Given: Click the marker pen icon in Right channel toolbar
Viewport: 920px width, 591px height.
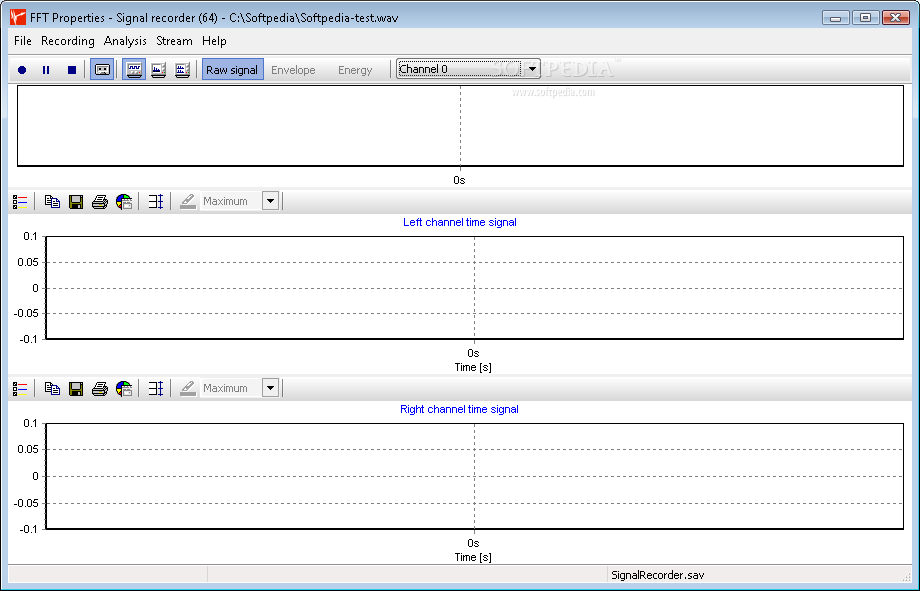Looking at the screenshot, I should tap(187, 389).
